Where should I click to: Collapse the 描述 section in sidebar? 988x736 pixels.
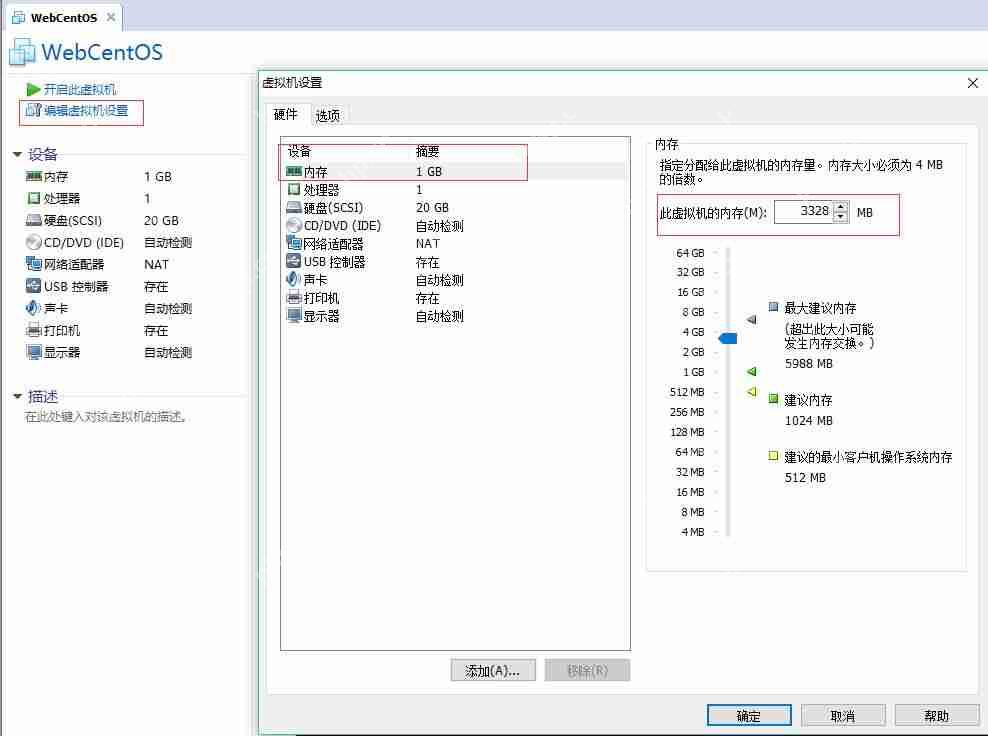click(18, 396)
